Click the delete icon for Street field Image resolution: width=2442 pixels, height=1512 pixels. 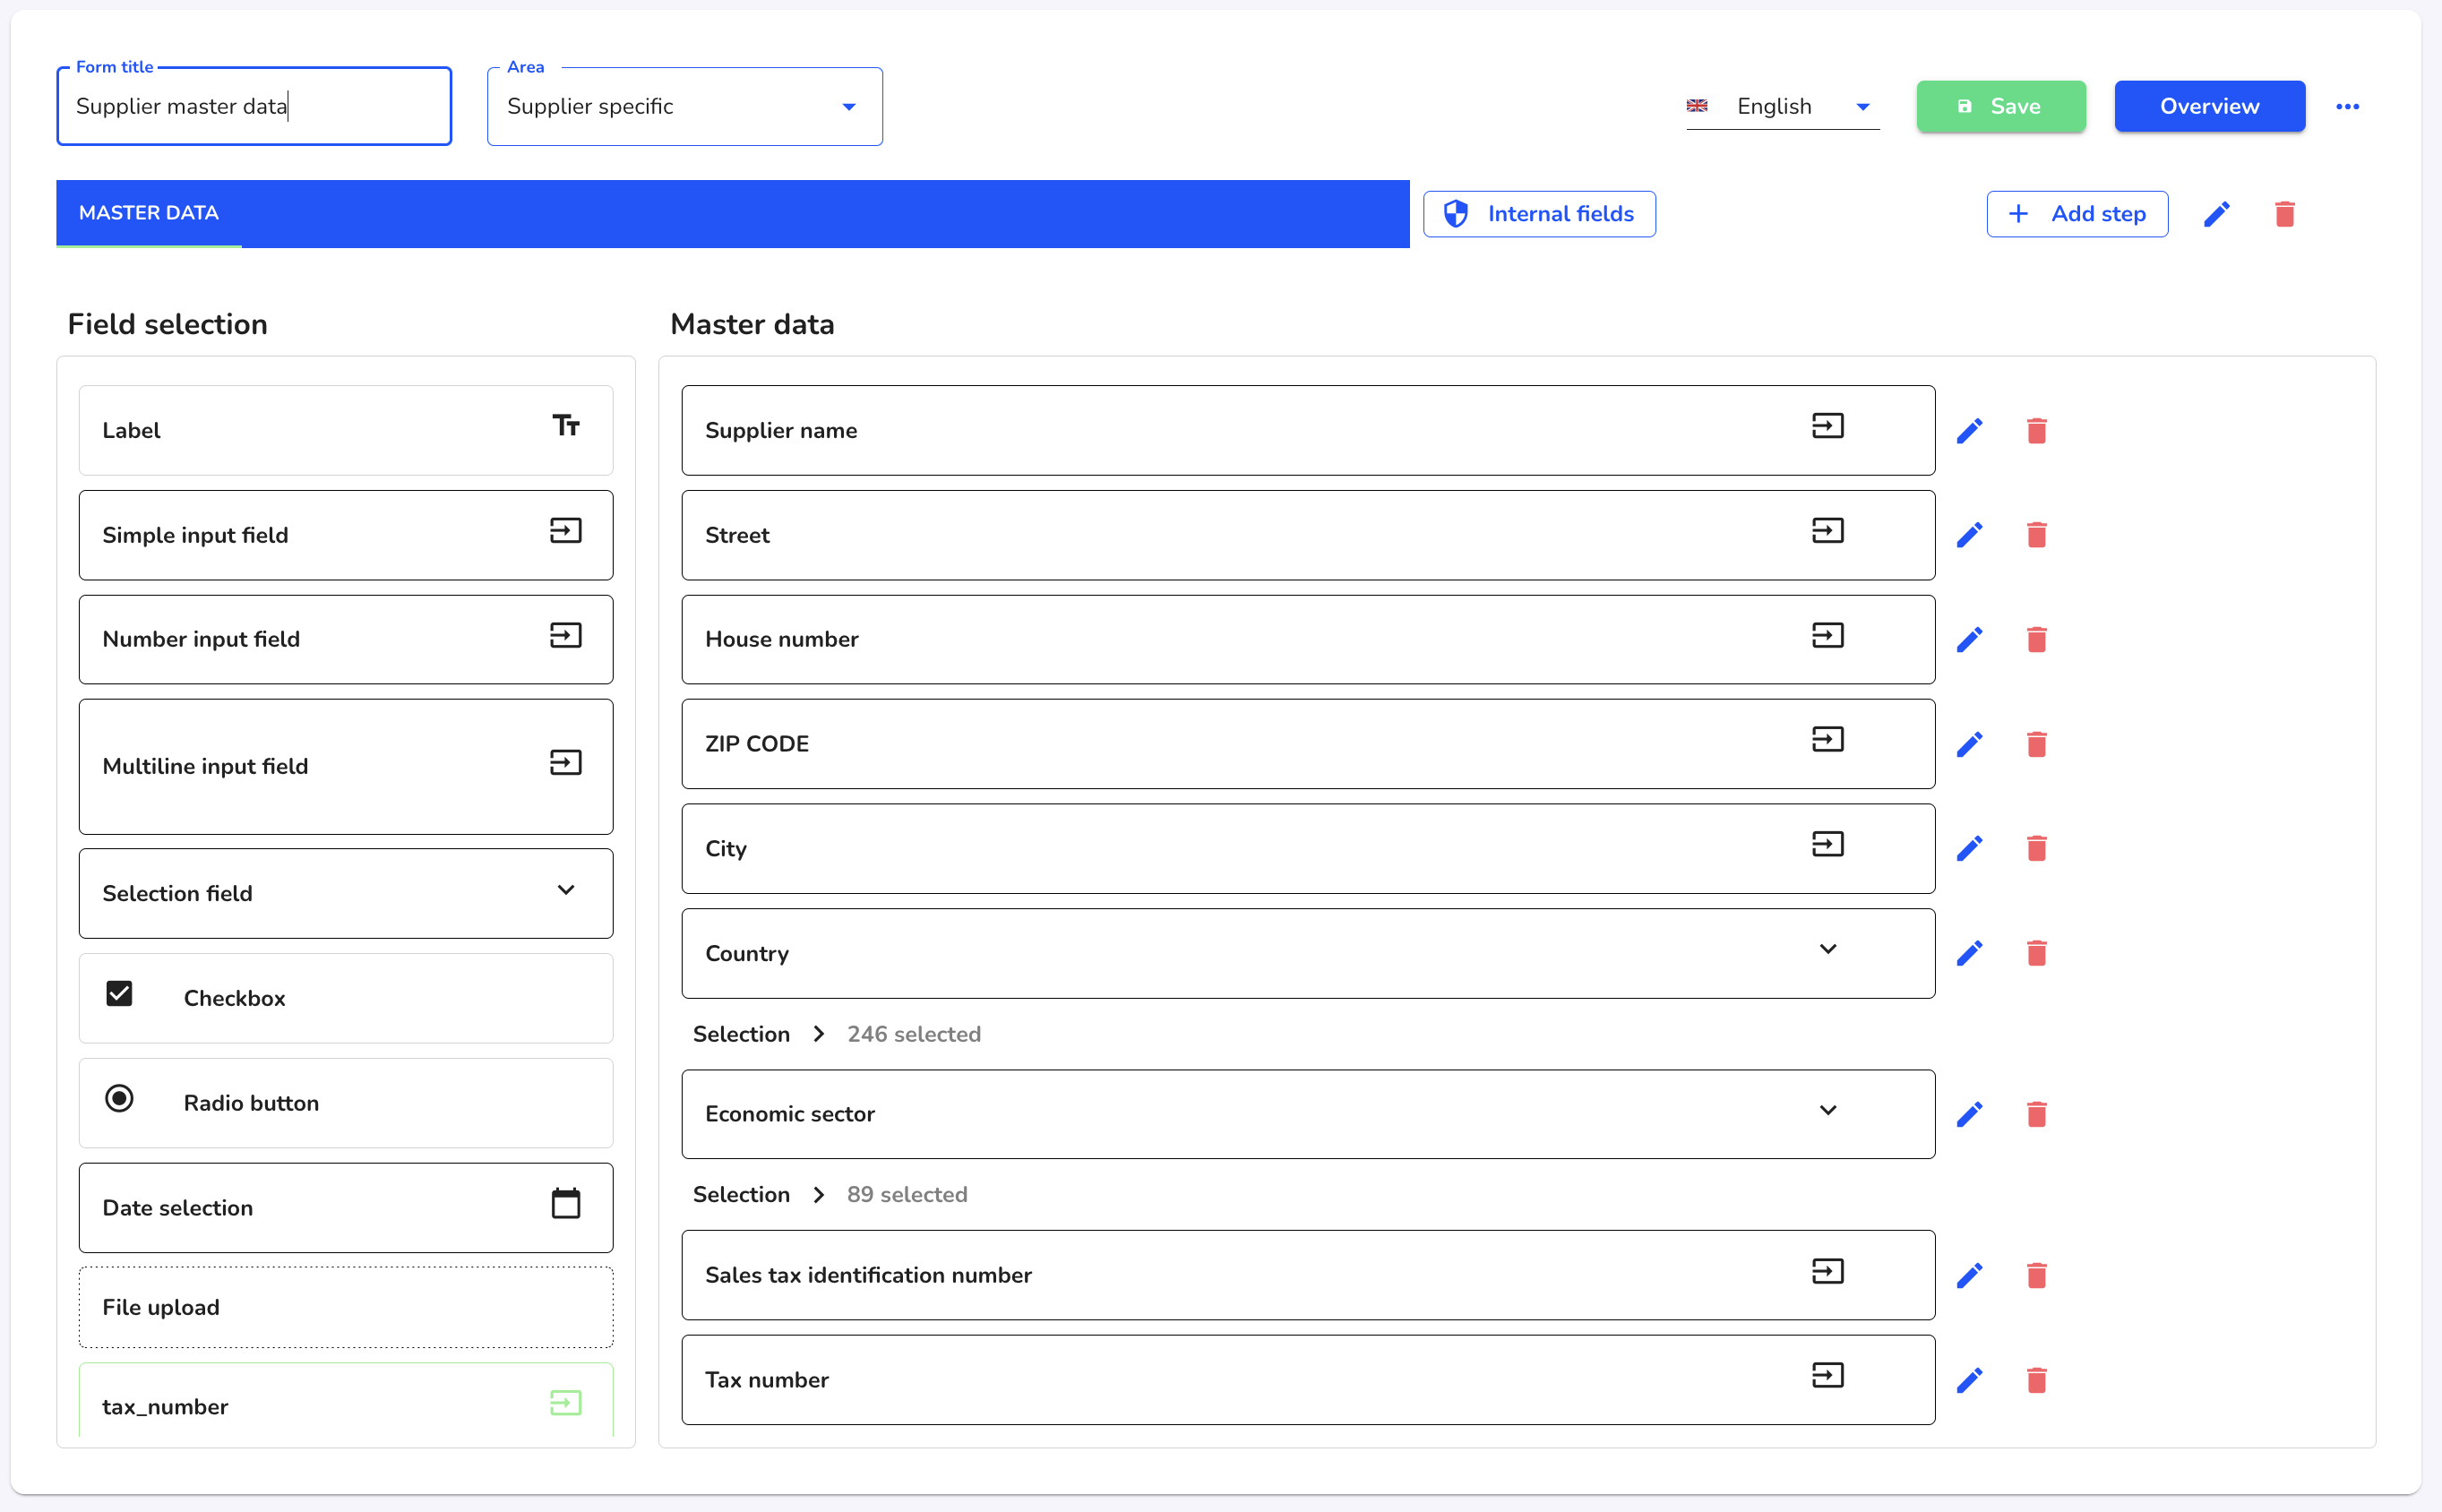(2035, 536)
